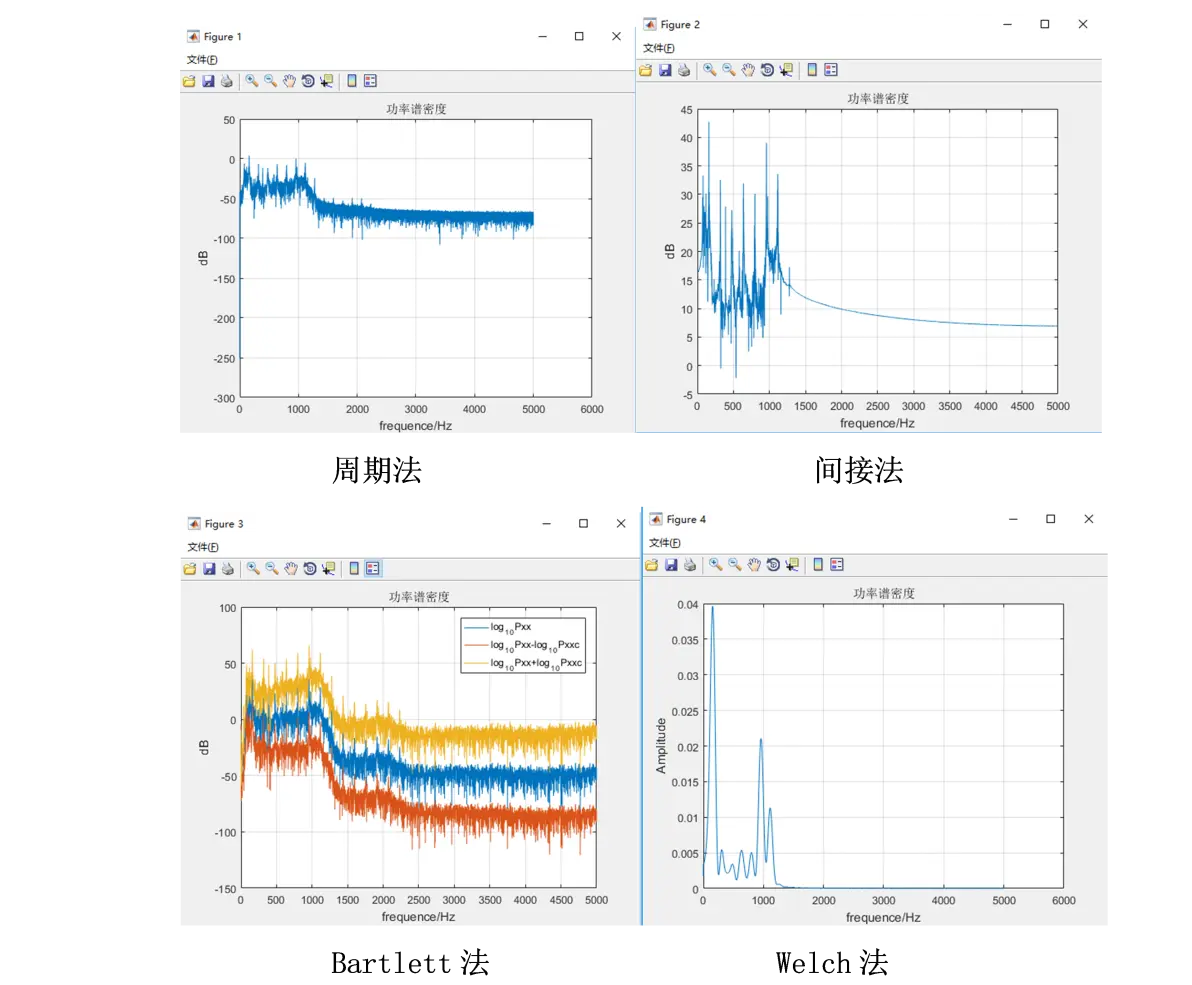Use the Data Cursor icon in Figure 4

tap(792, 565)
